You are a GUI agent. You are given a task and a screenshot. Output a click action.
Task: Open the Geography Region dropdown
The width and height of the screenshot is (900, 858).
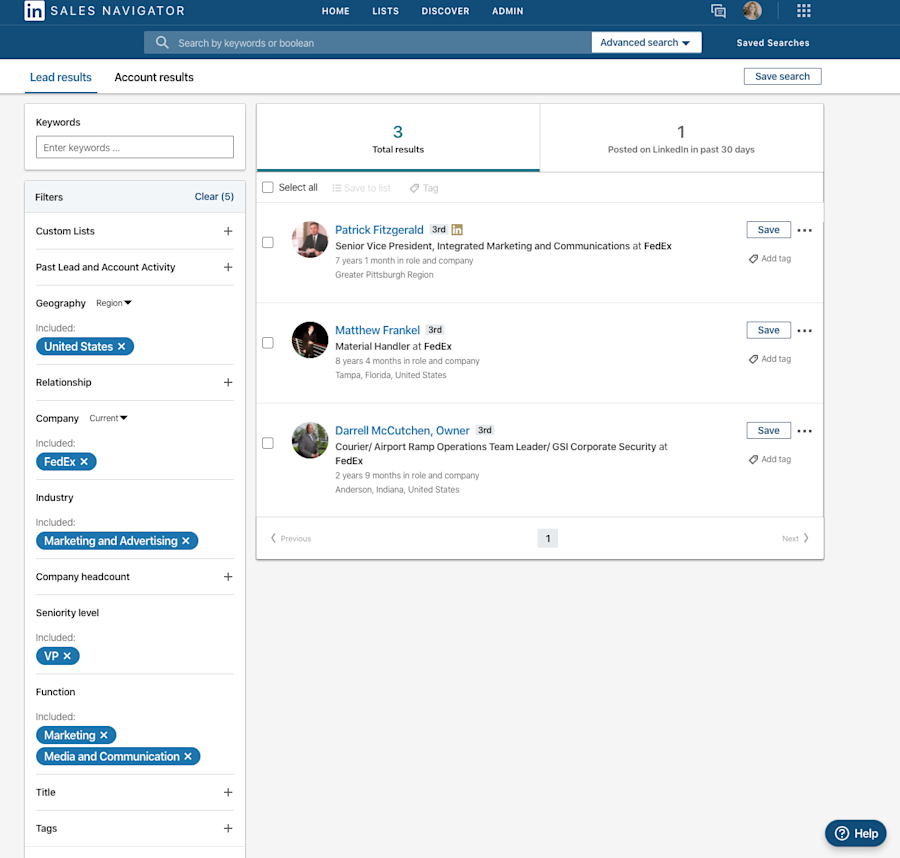114,303
